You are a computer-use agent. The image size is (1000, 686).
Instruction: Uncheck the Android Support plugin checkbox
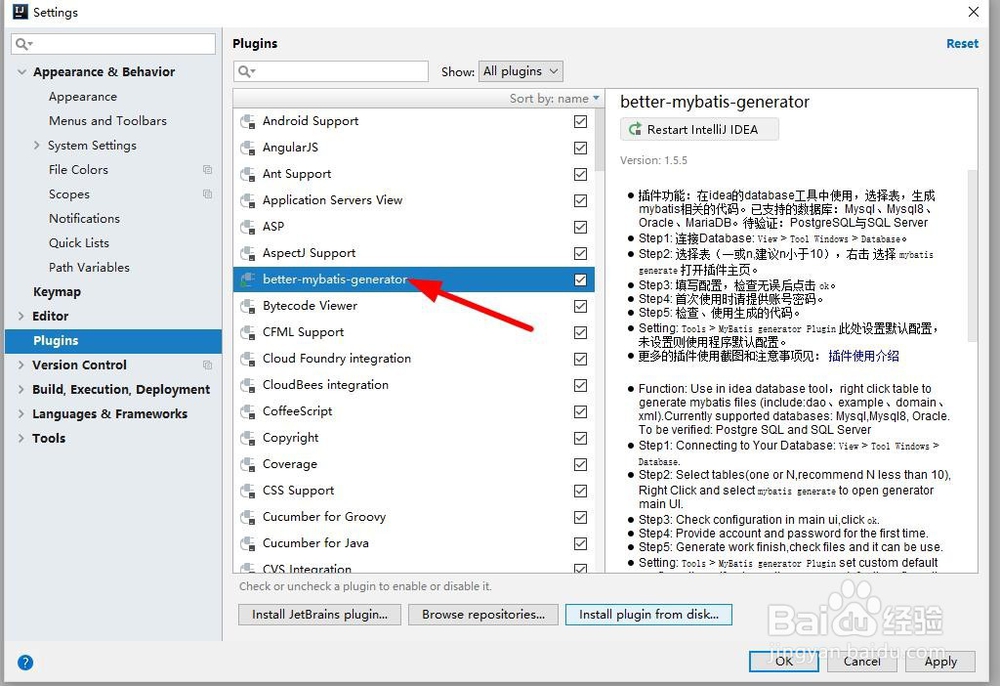580,121
